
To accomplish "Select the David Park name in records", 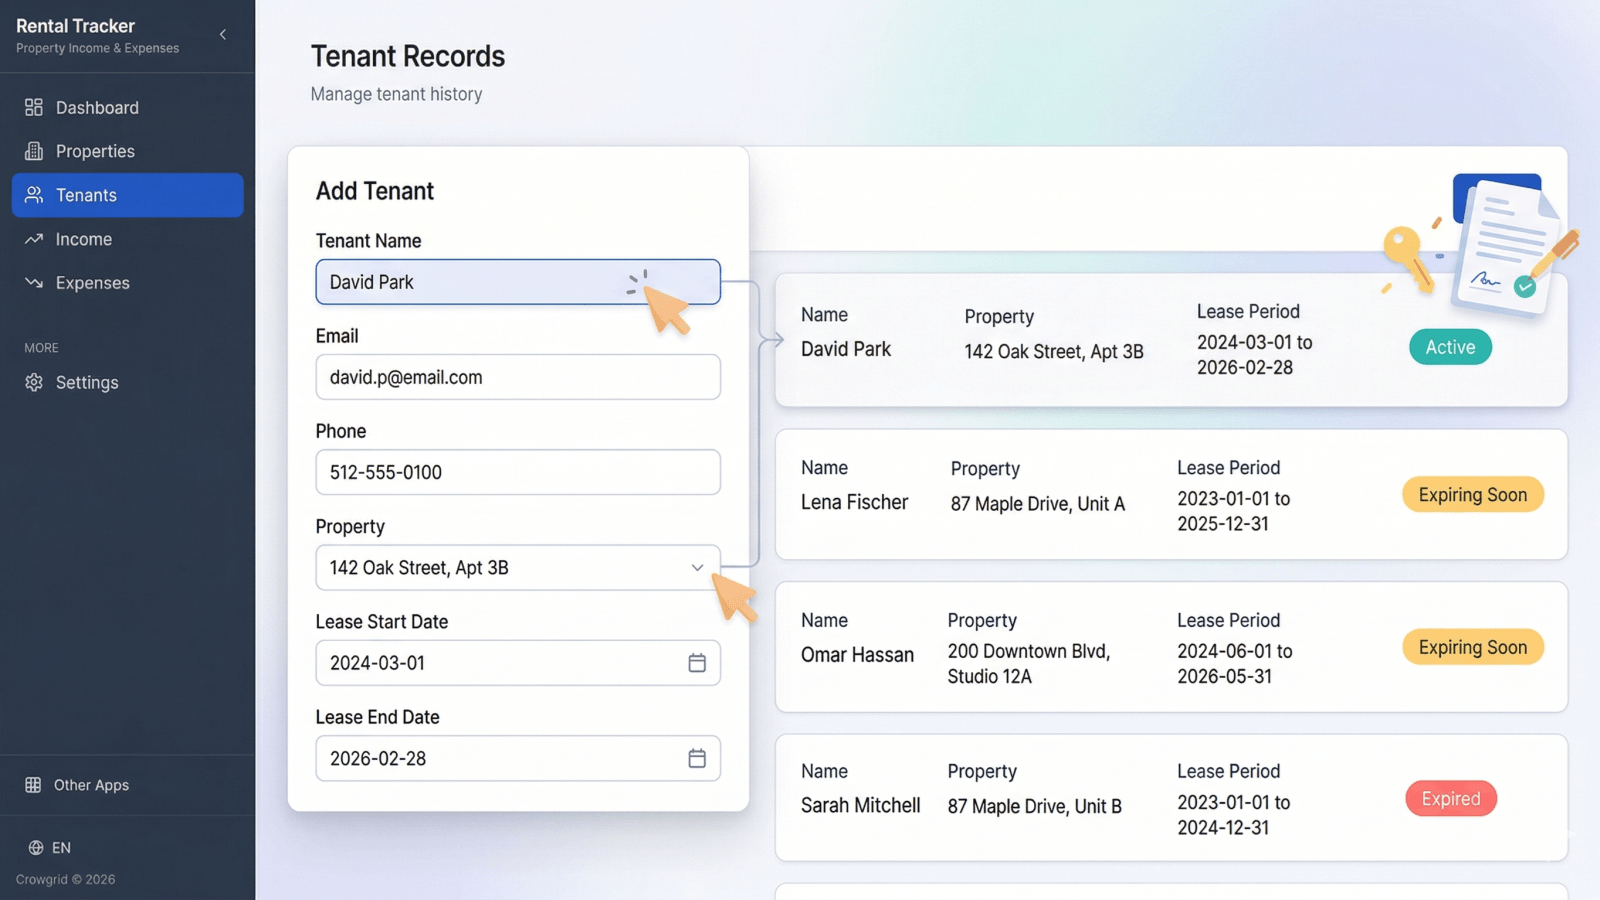I will click(x=846, y=349).
